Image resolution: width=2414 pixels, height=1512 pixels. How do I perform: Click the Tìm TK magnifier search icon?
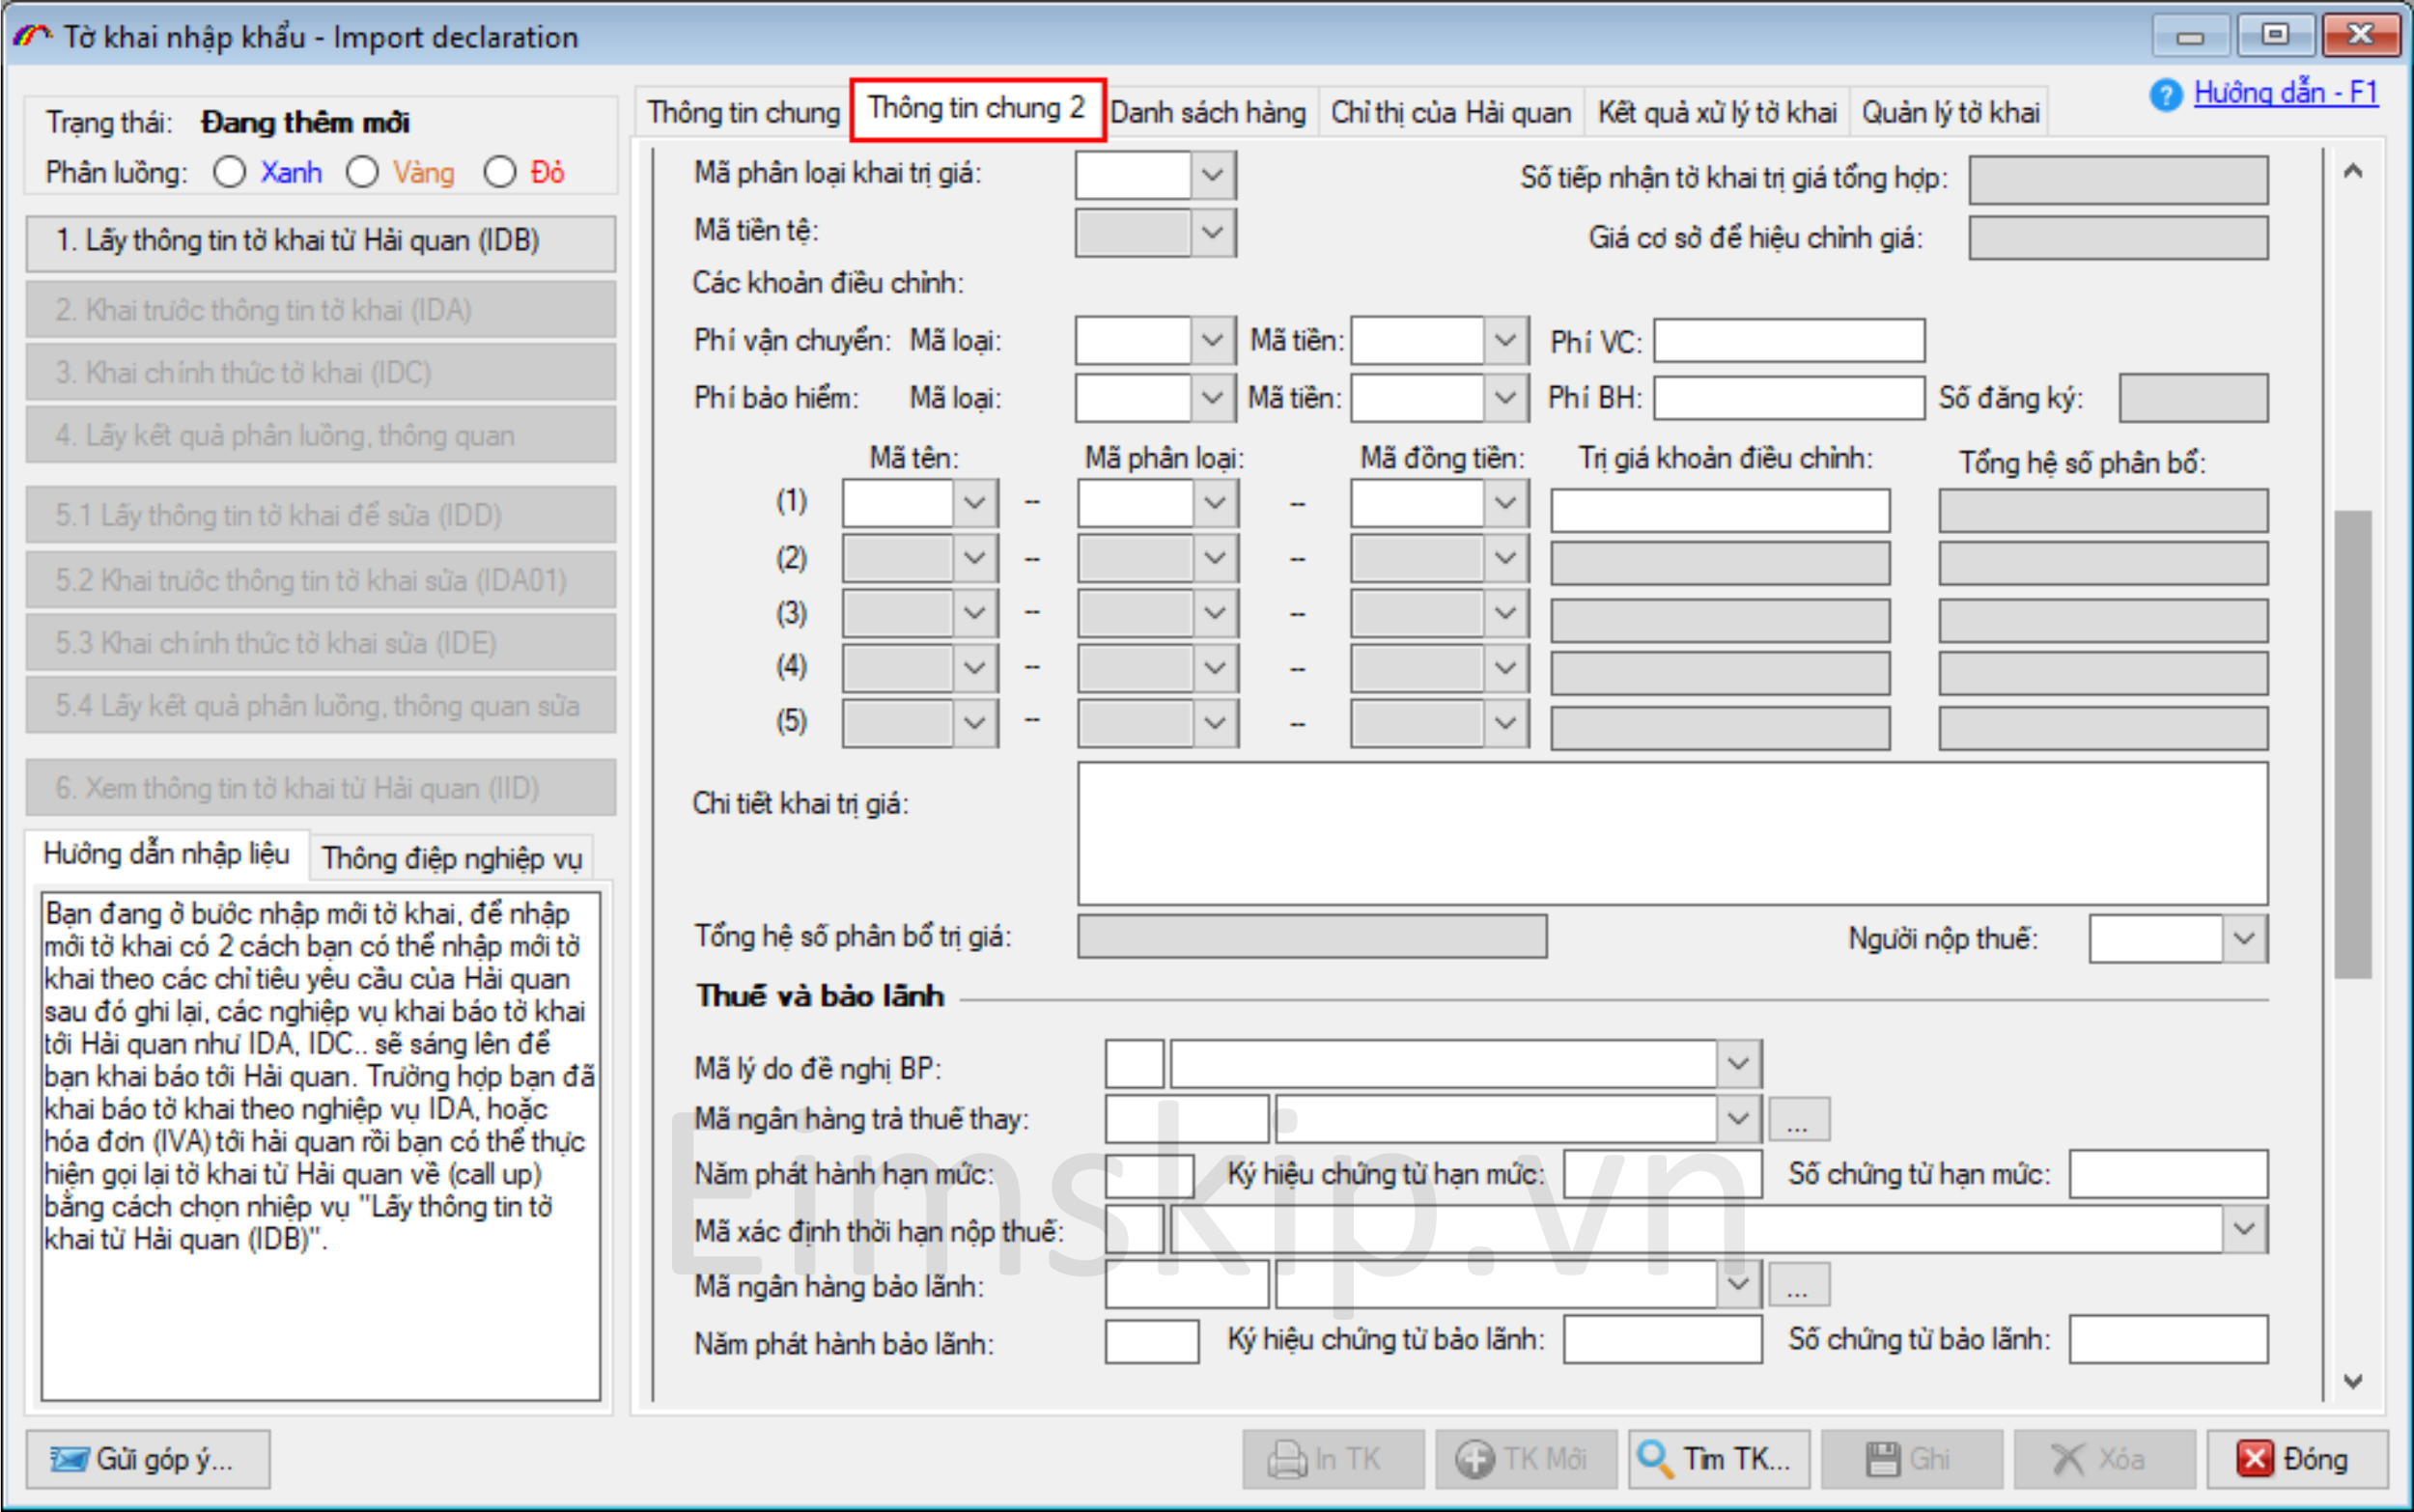pyautogui.click(x=1655, y=1459)
